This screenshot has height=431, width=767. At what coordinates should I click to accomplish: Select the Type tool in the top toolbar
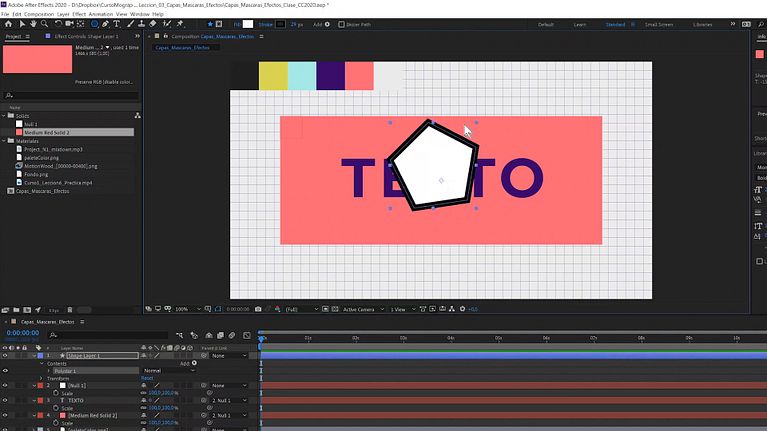[x=119, y=24]
